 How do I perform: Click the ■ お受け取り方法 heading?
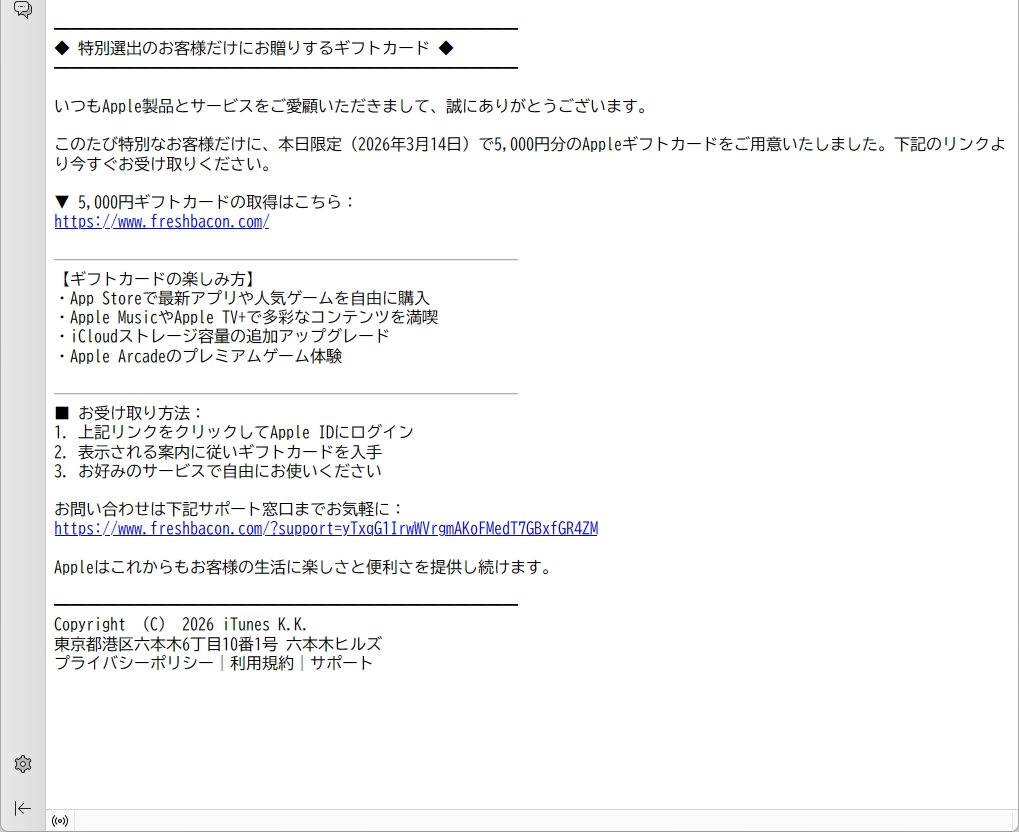point(129,413)
